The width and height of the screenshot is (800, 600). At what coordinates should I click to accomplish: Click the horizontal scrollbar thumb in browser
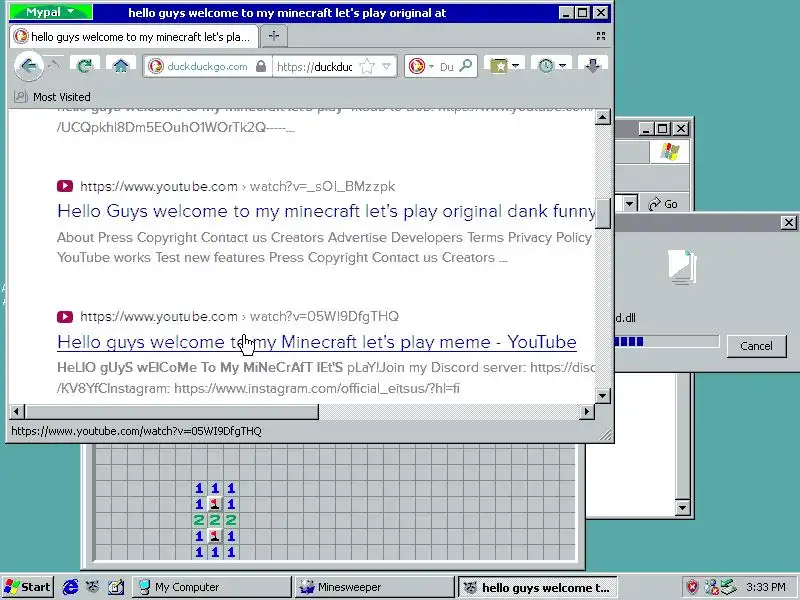171,411
